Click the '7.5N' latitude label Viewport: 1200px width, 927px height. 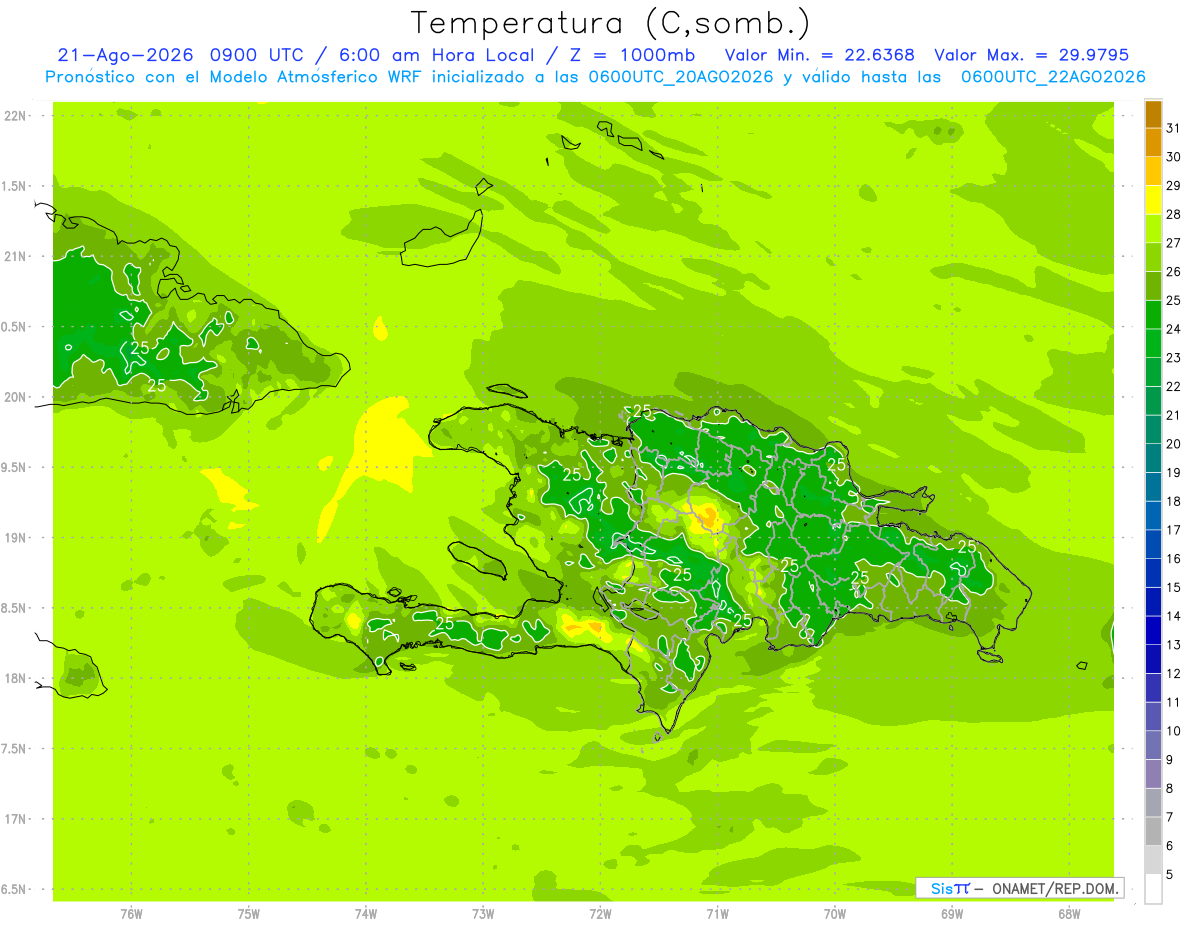tap(14, 749)
